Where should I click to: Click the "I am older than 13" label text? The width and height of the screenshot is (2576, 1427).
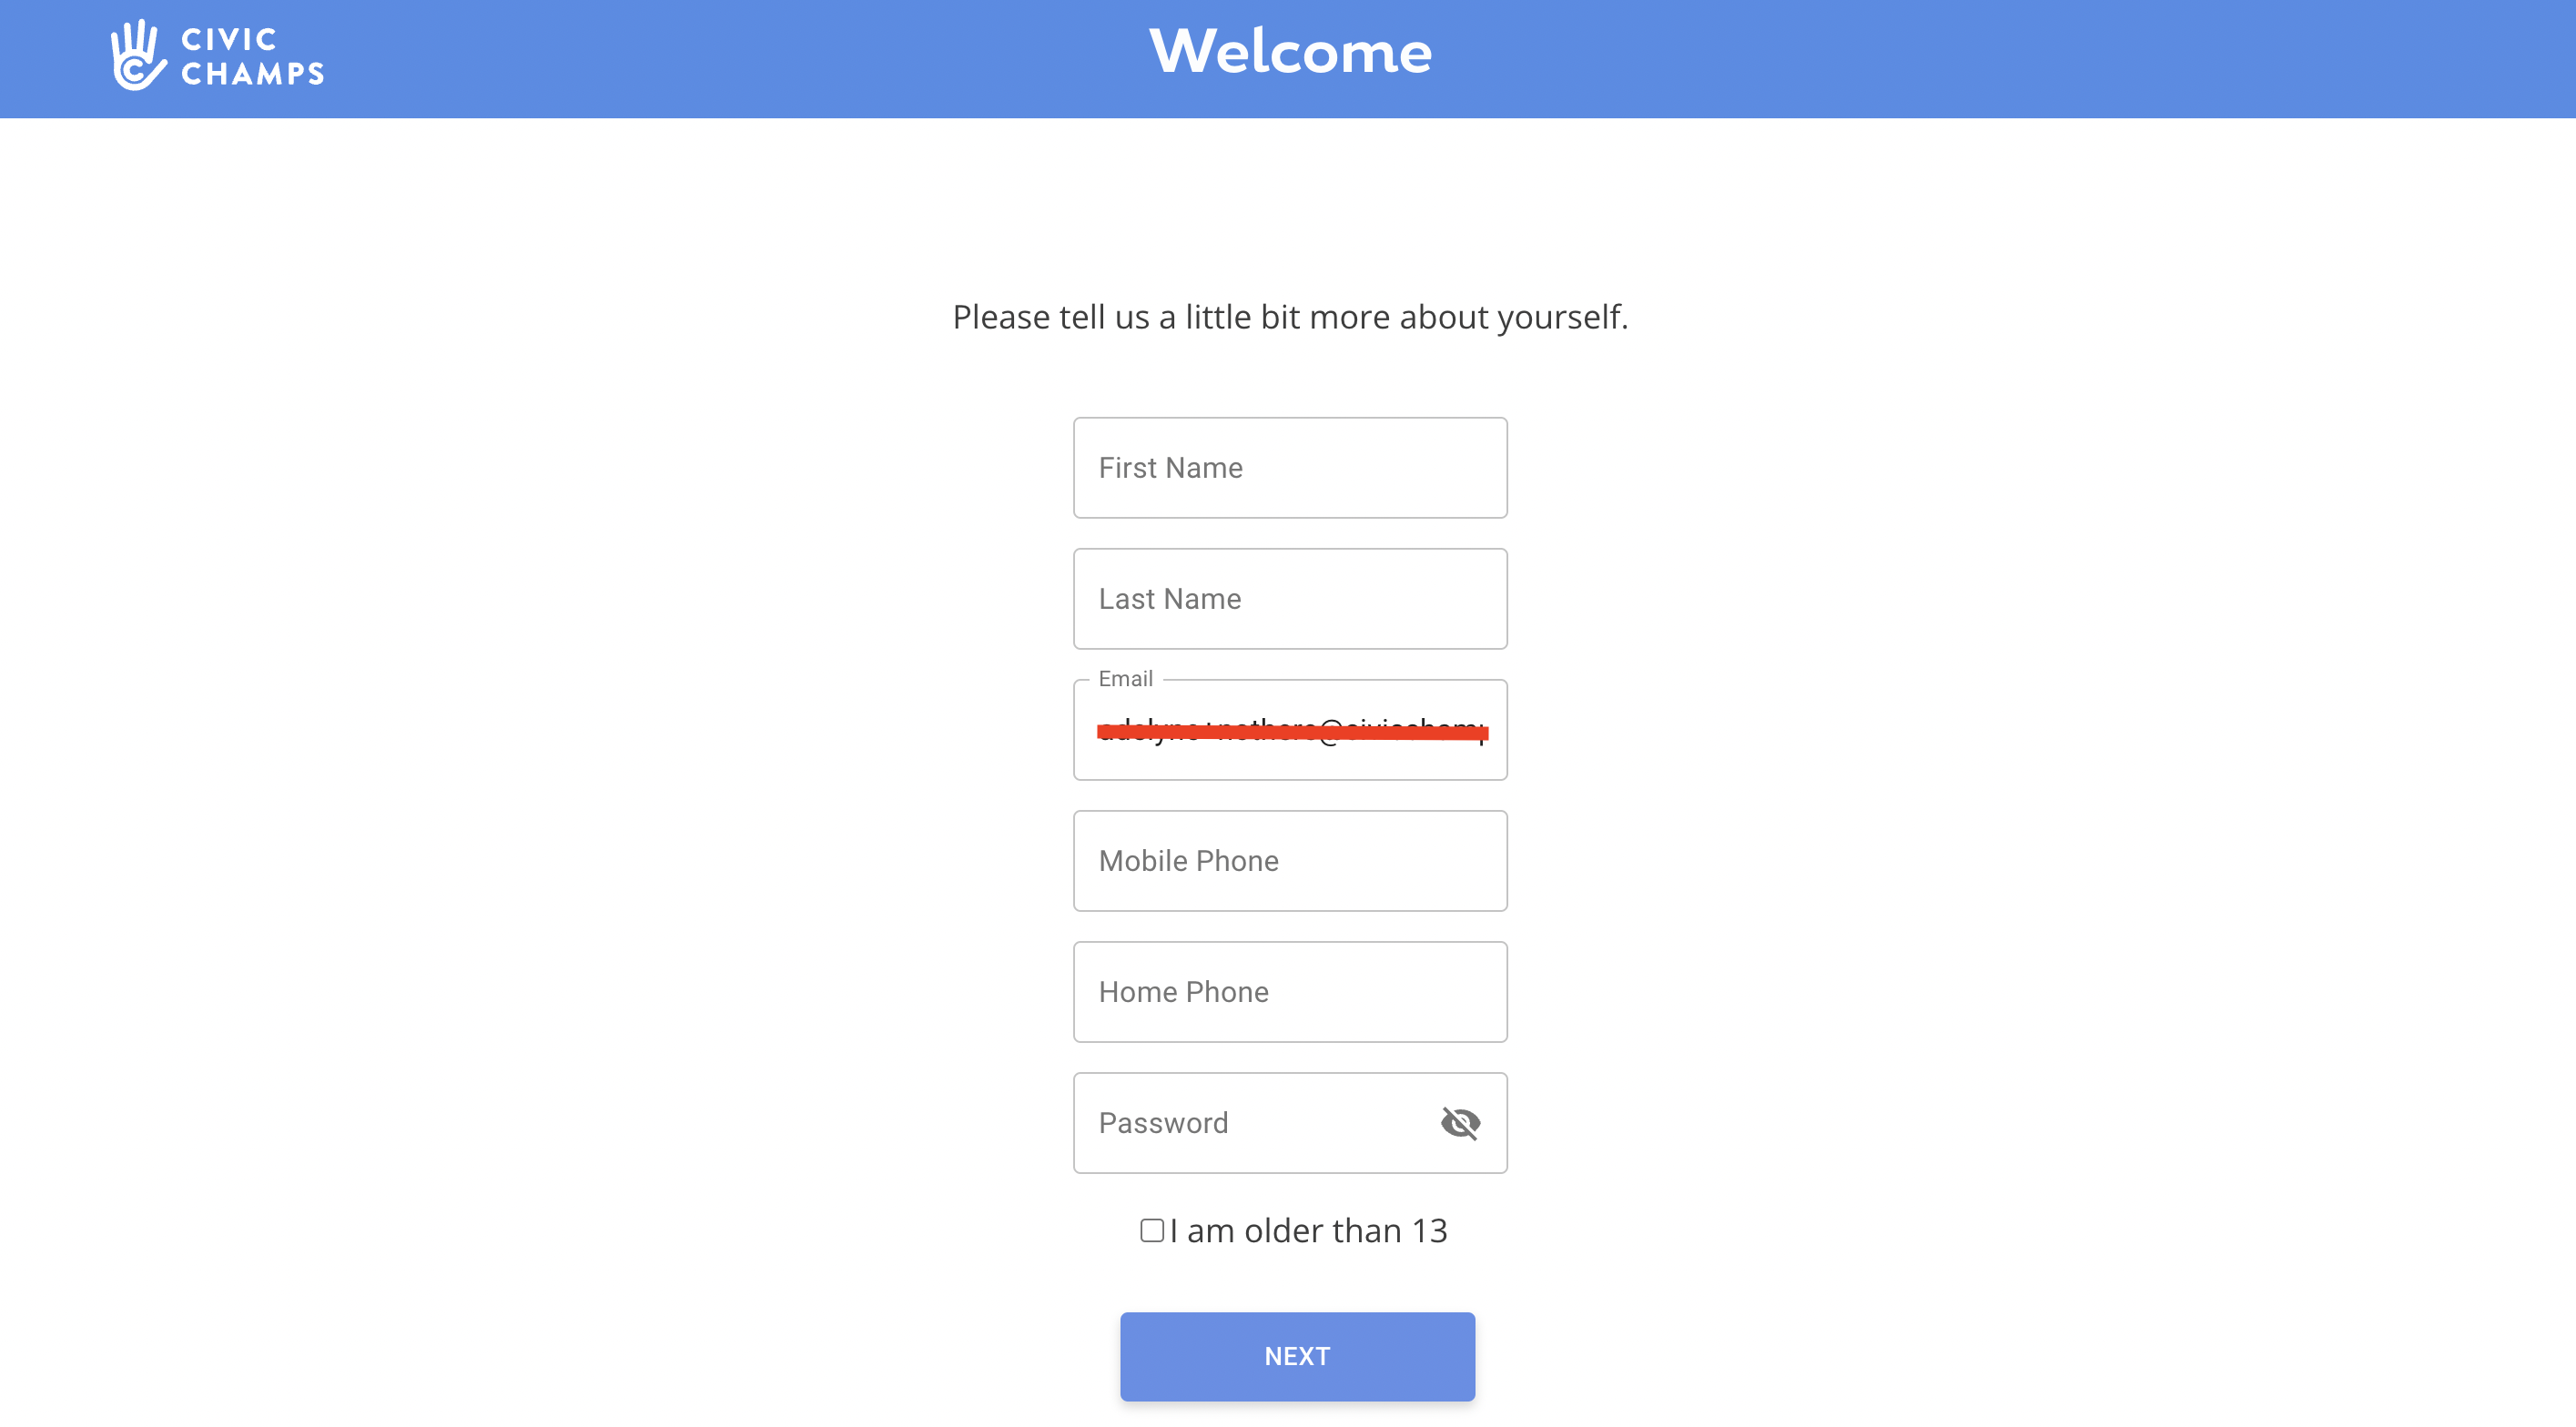1308,1230
